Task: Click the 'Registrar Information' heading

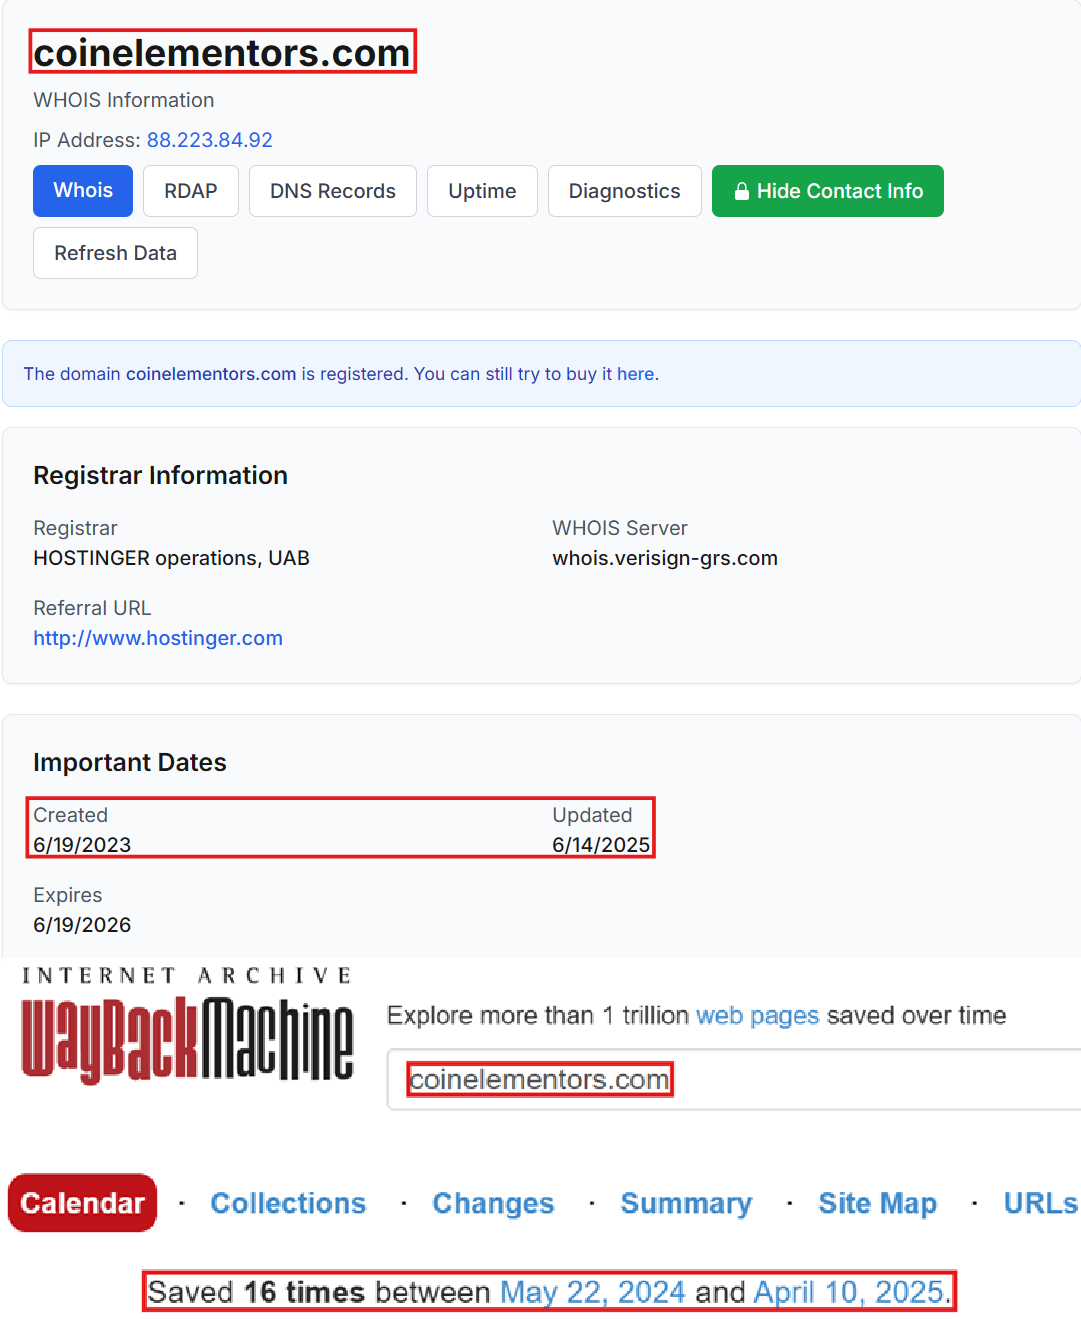Action: click(160, 476)
